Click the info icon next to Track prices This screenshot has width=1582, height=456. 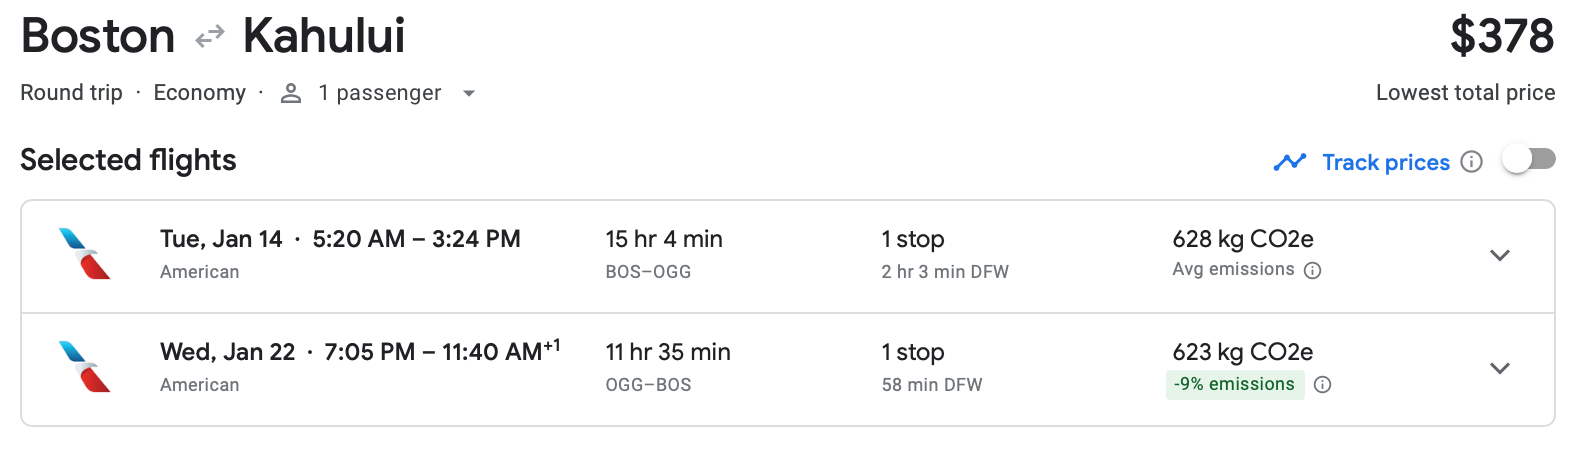(1471, 162)
